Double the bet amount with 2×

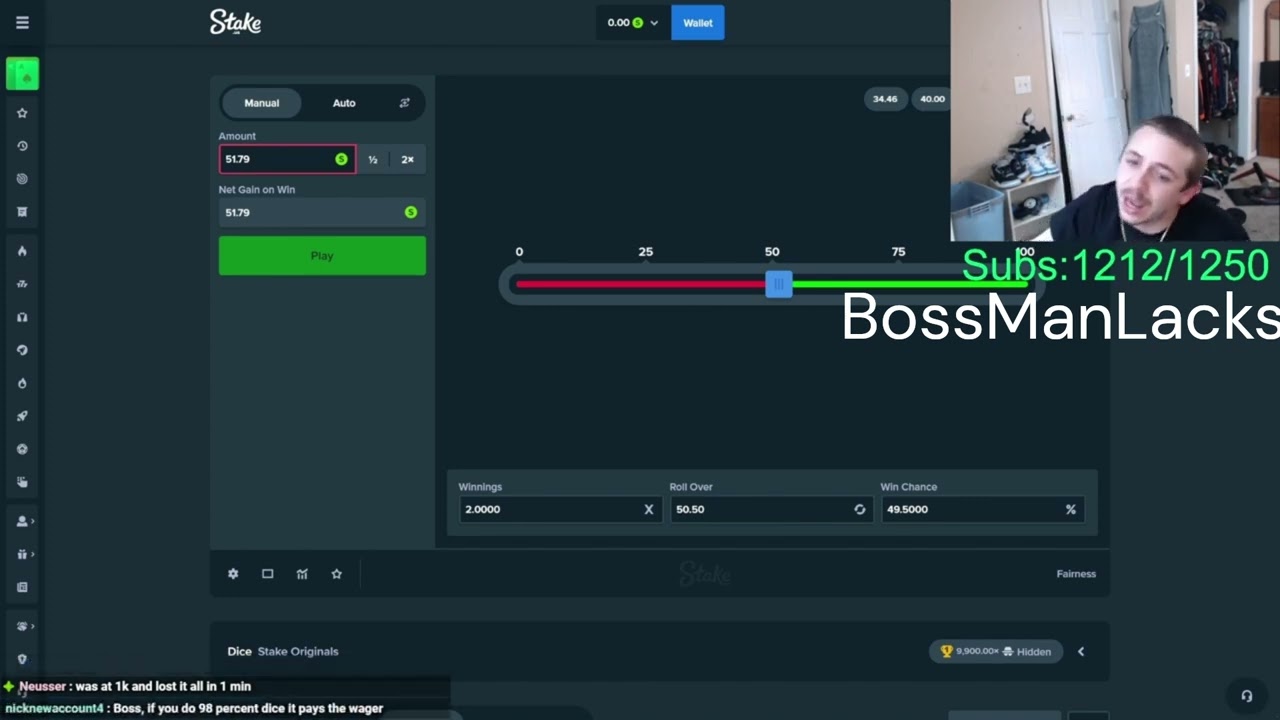[x=408, y=159]
